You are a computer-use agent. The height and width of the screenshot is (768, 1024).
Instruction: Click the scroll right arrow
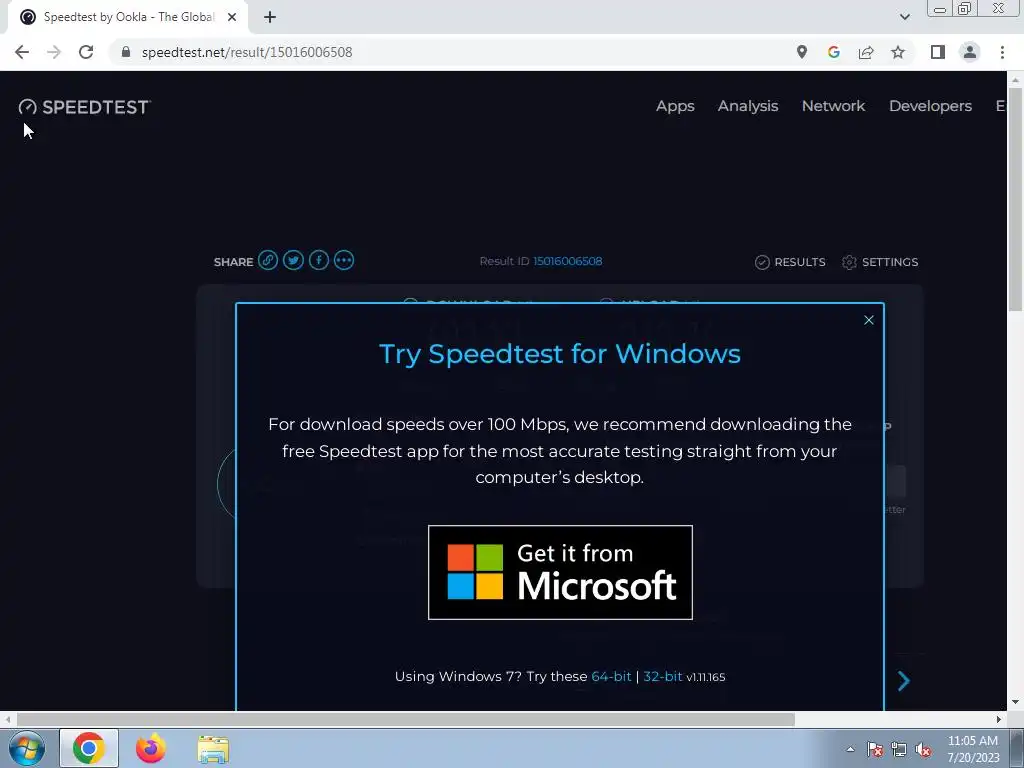999,719
